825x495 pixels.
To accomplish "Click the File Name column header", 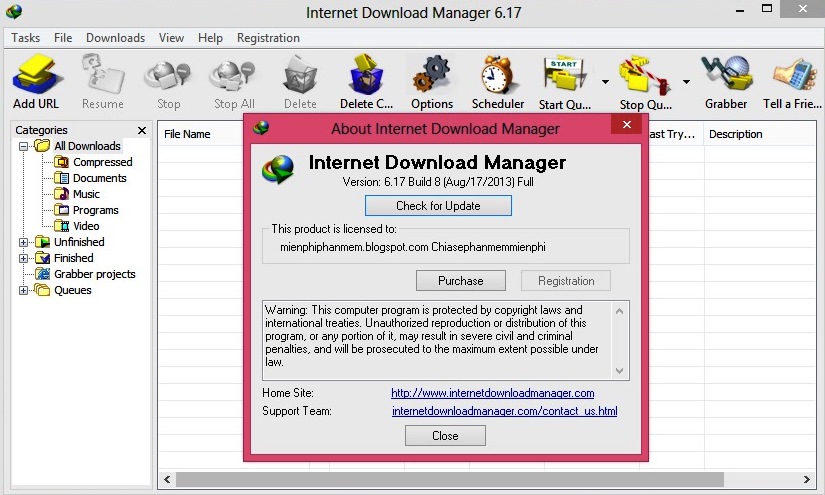I will coord(187,134).
